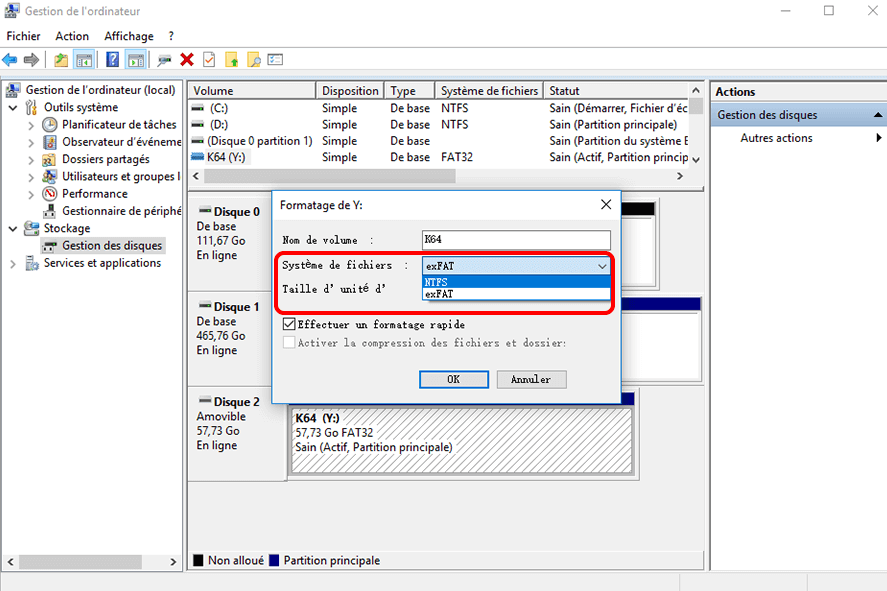Click the Nom de volume input field
887x591 pixels.
click(516, 240)
